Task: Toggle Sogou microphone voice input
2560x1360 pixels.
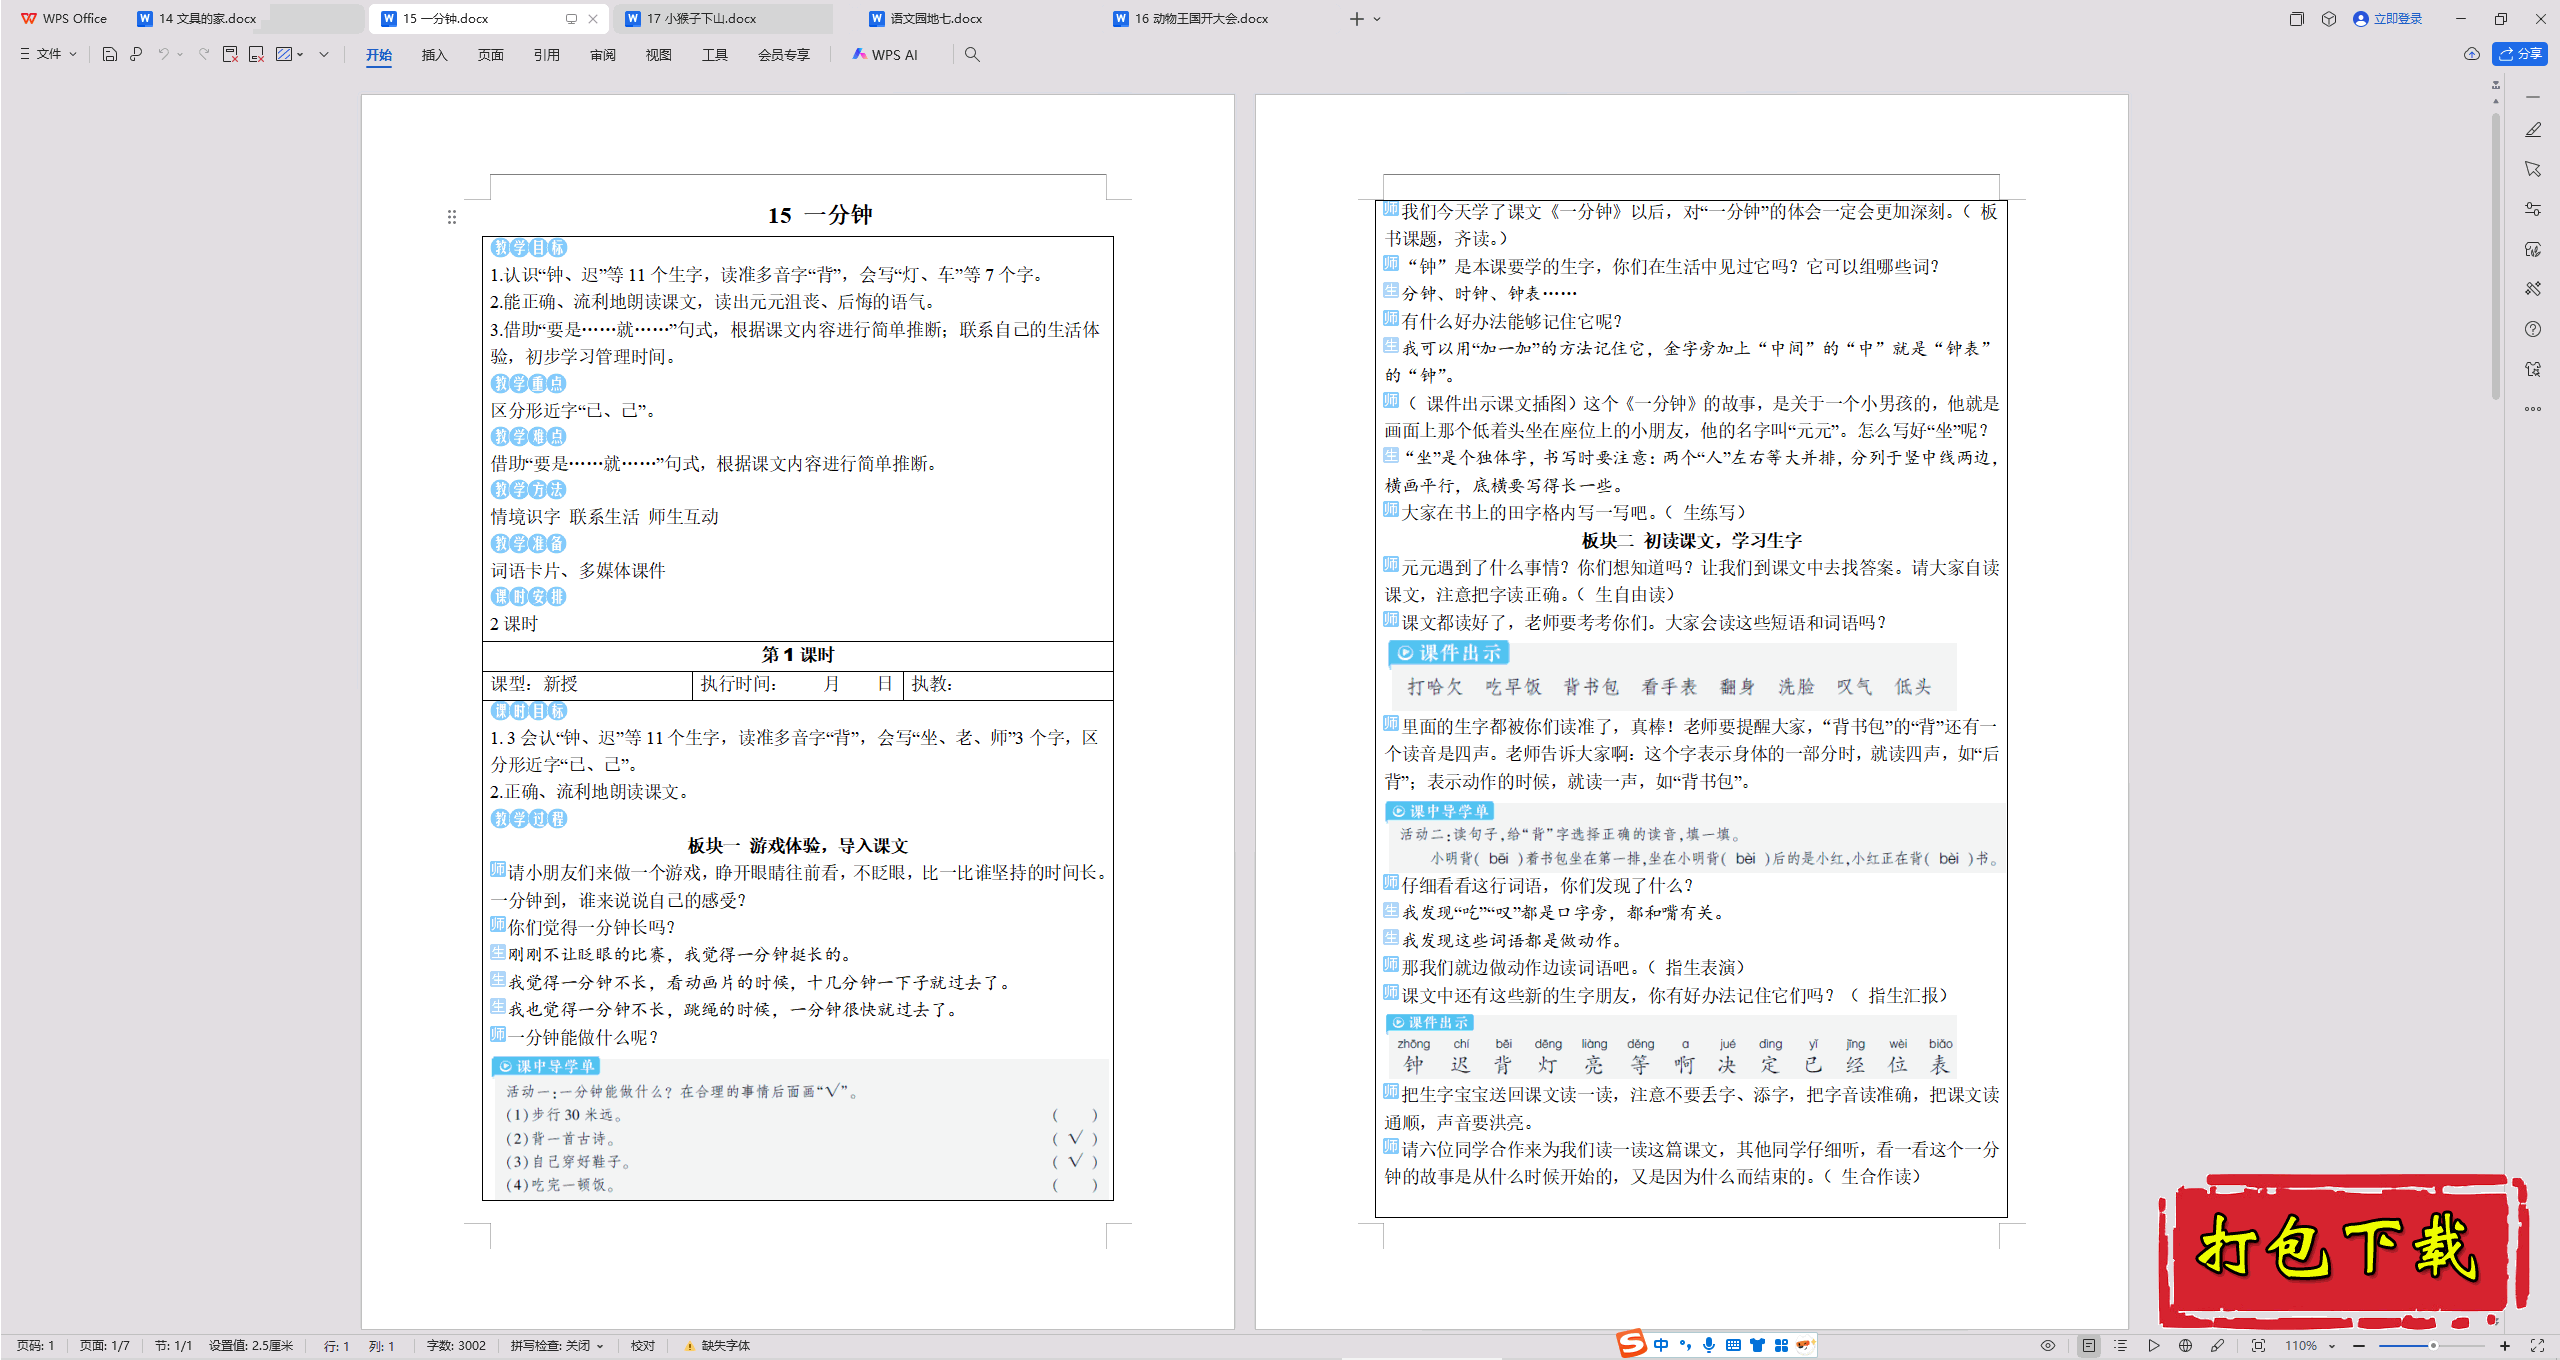Action: tap(1709, 1345)
